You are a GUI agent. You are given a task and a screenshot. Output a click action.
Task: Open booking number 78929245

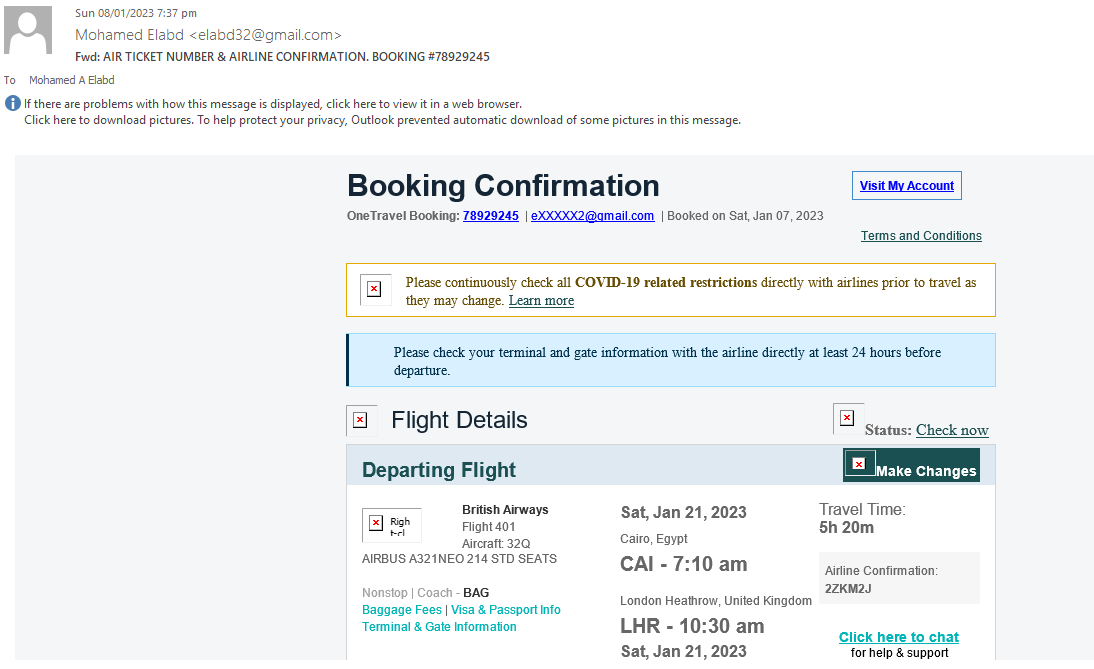[490, 215]
